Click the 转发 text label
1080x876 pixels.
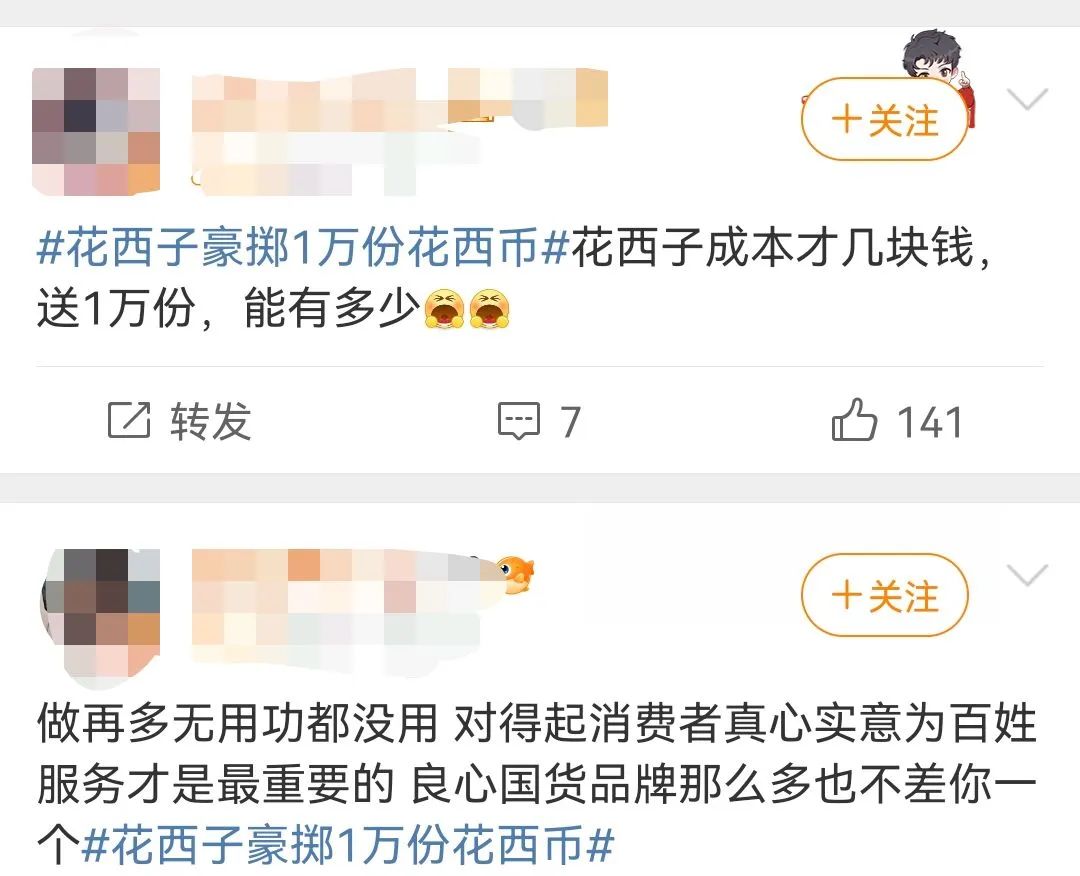pos(211,420)
